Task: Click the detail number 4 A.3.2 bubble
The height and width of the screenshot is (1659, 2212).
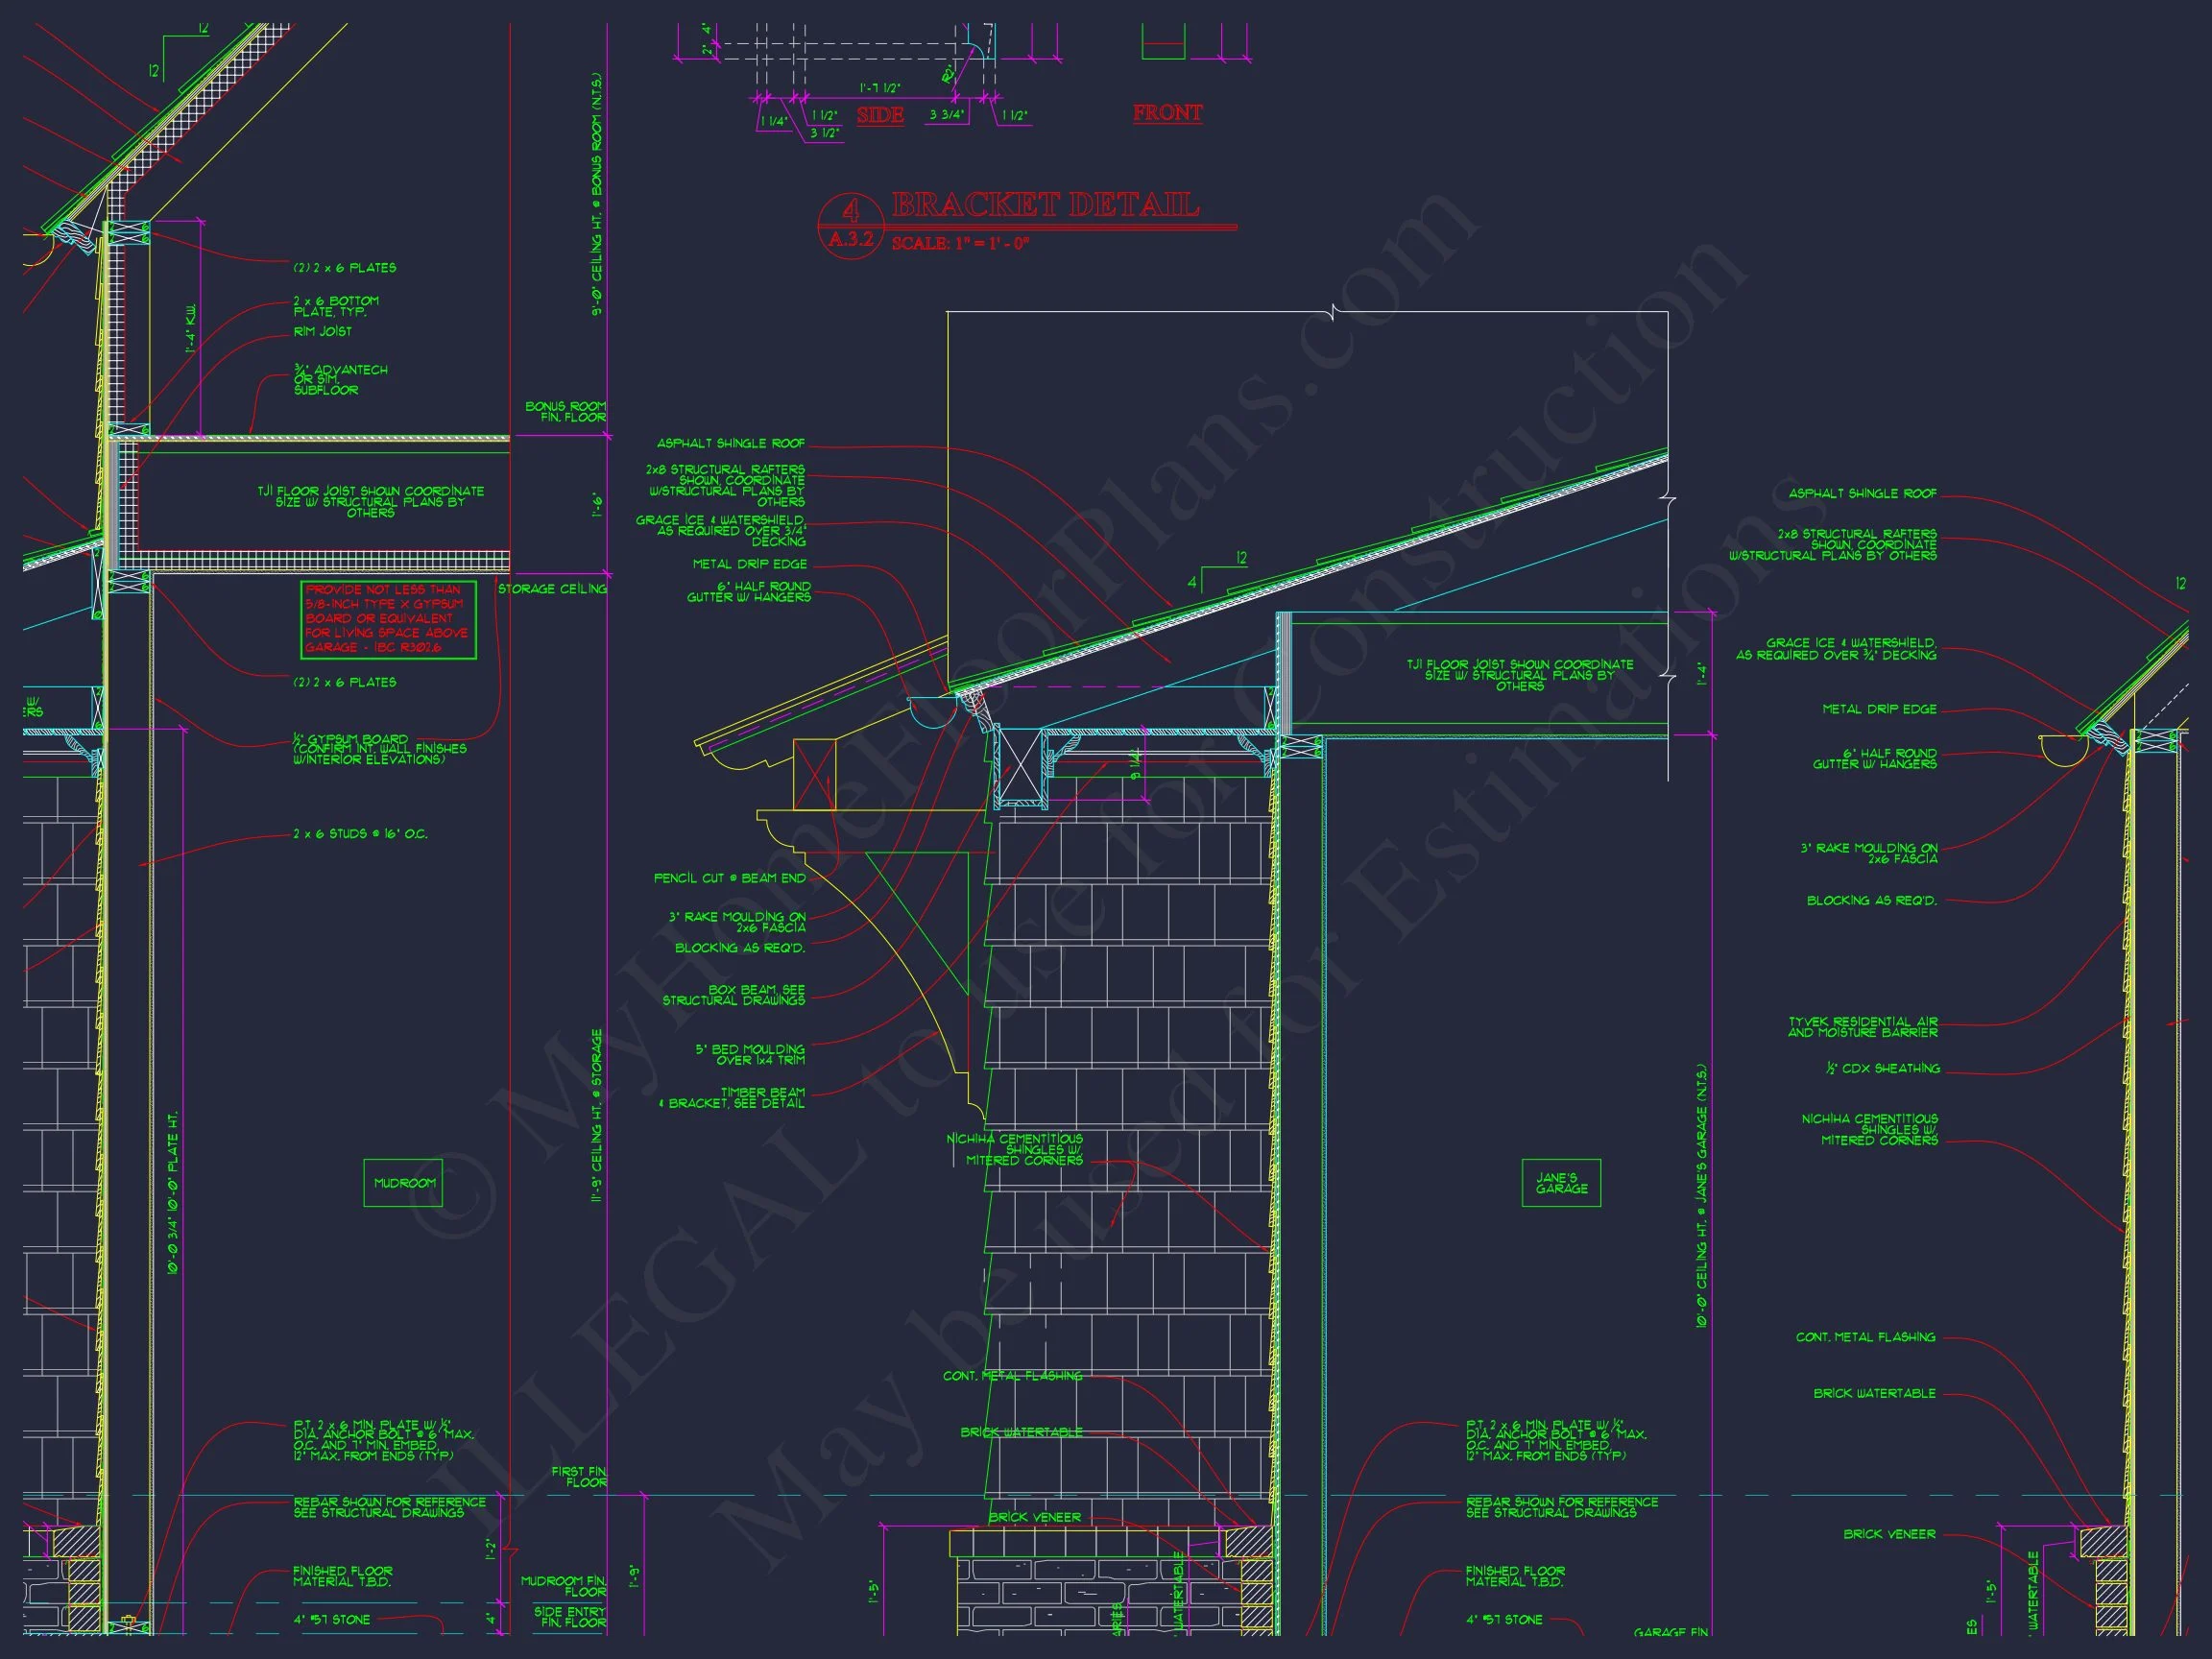Action: pos(851,226)
